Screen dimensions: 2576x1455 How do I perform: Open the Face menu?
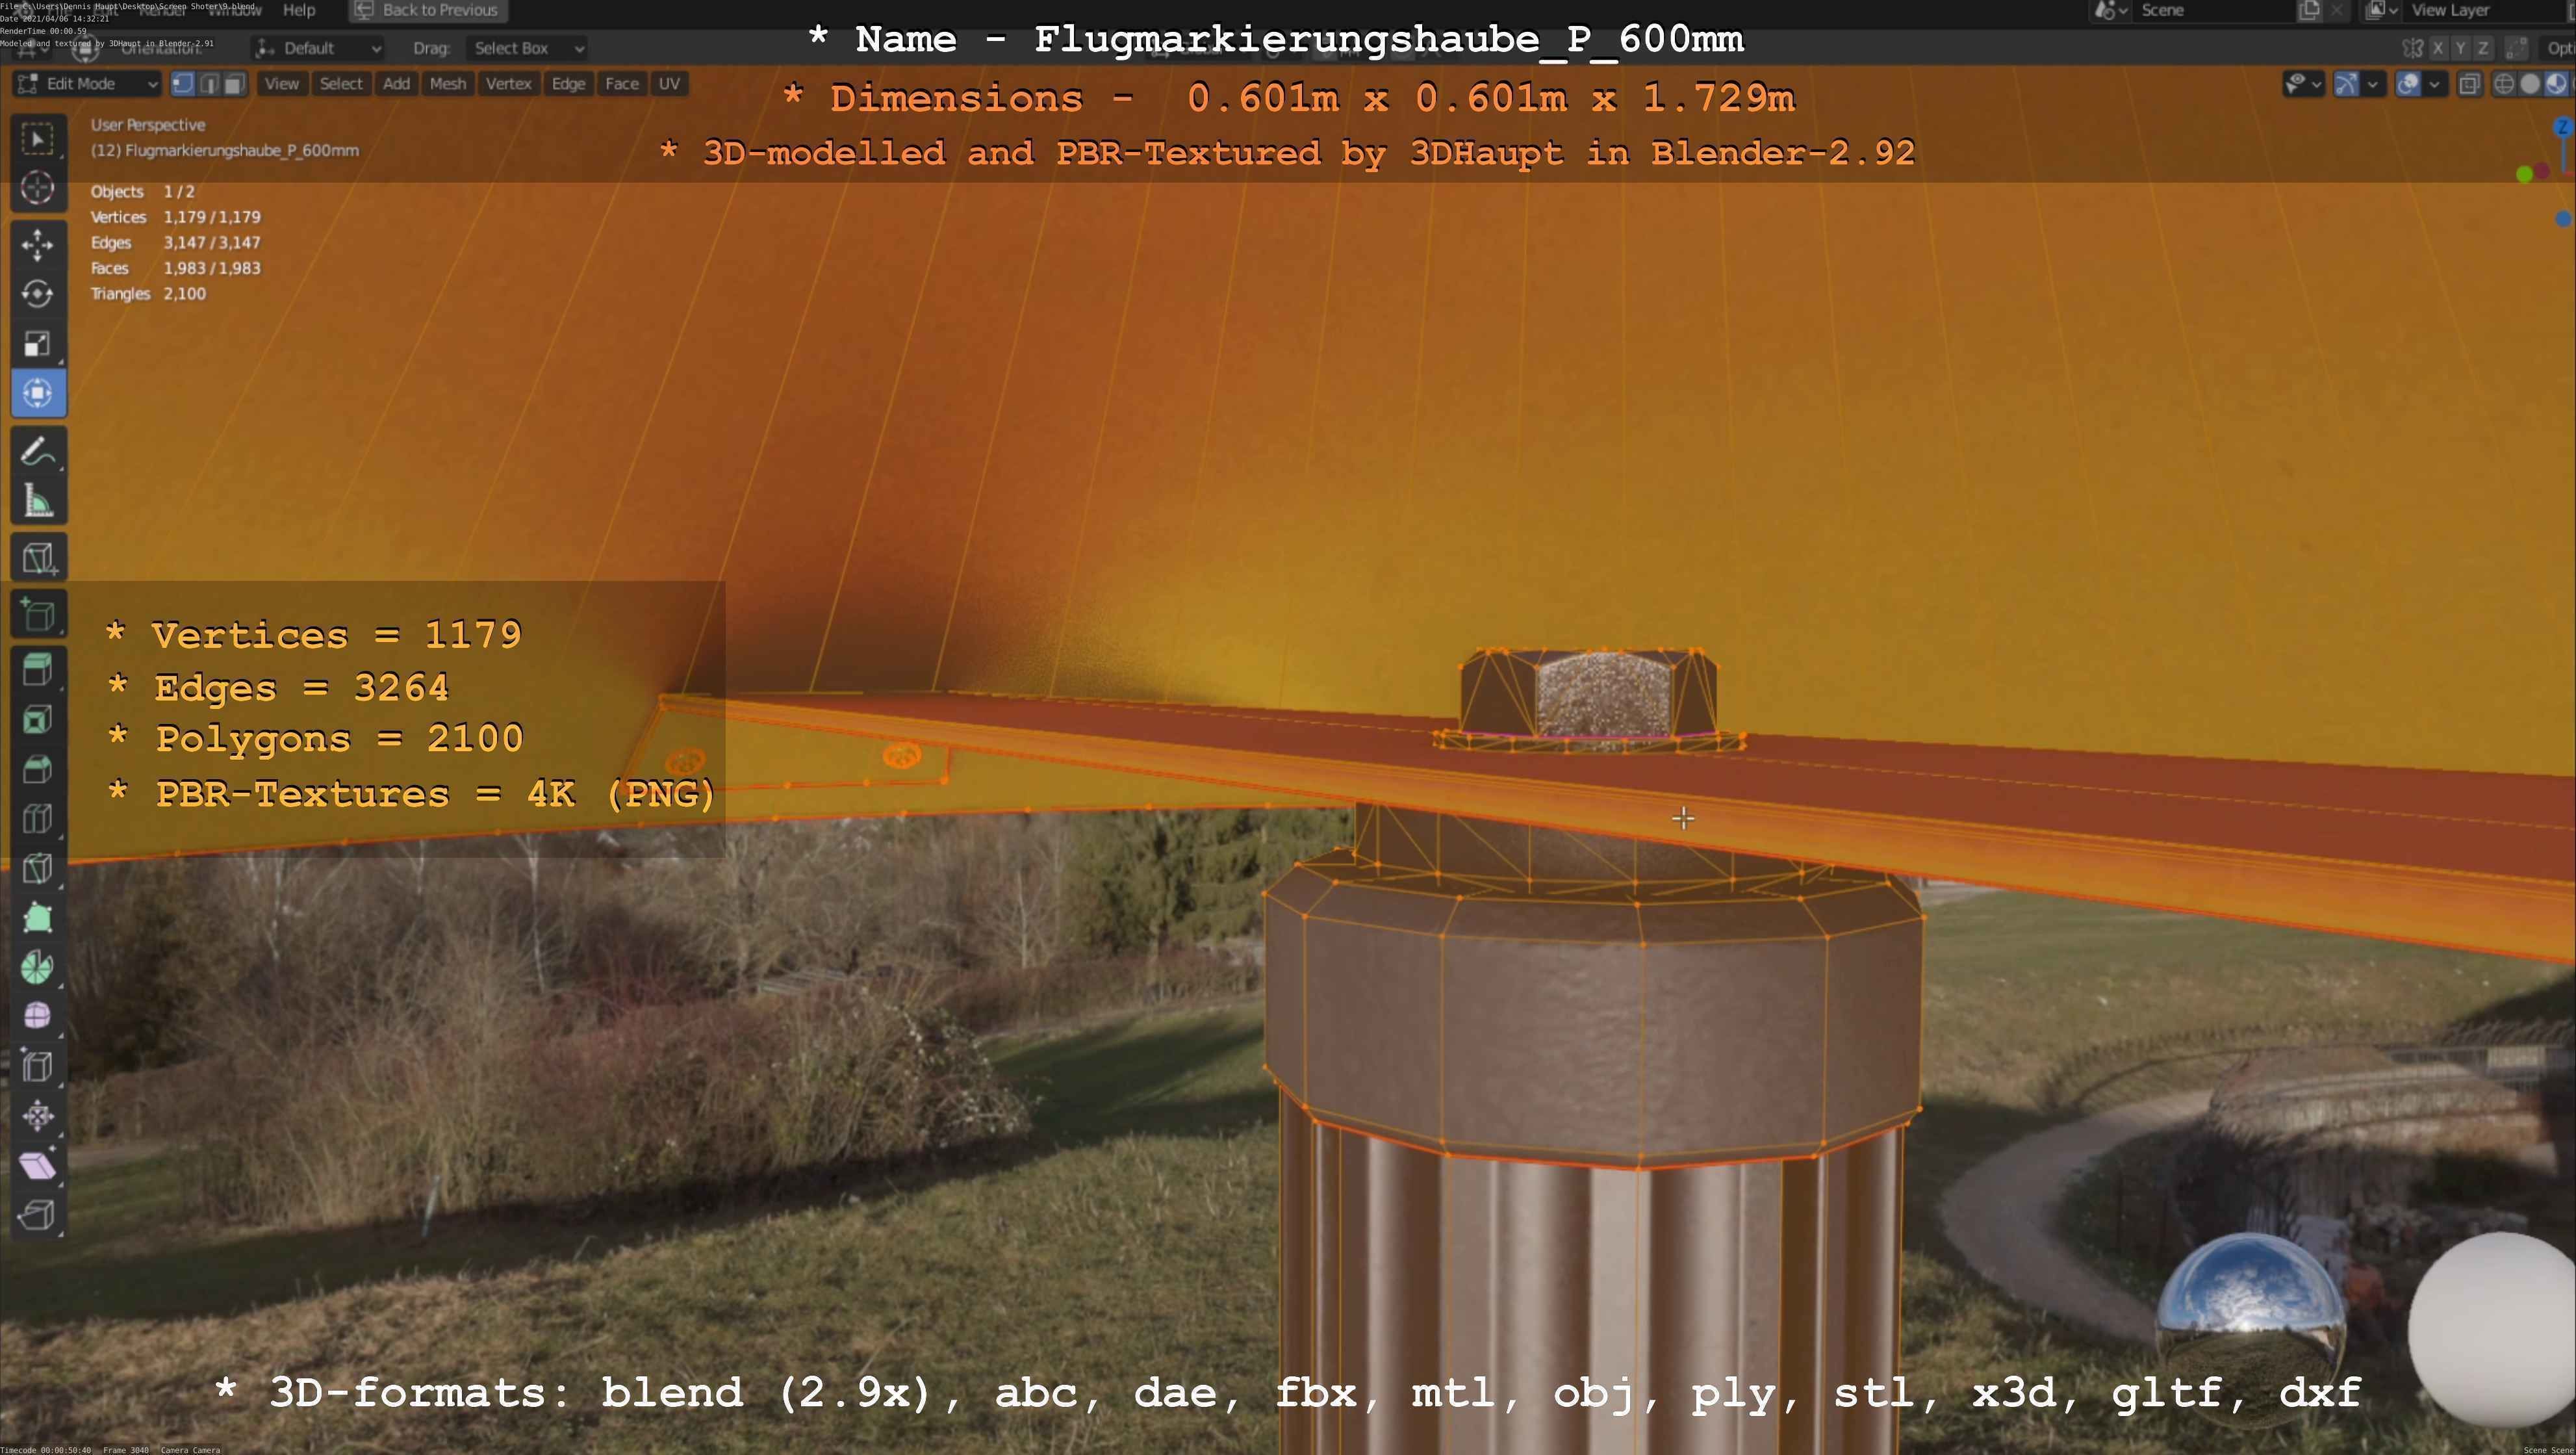(x=622, y=84)
